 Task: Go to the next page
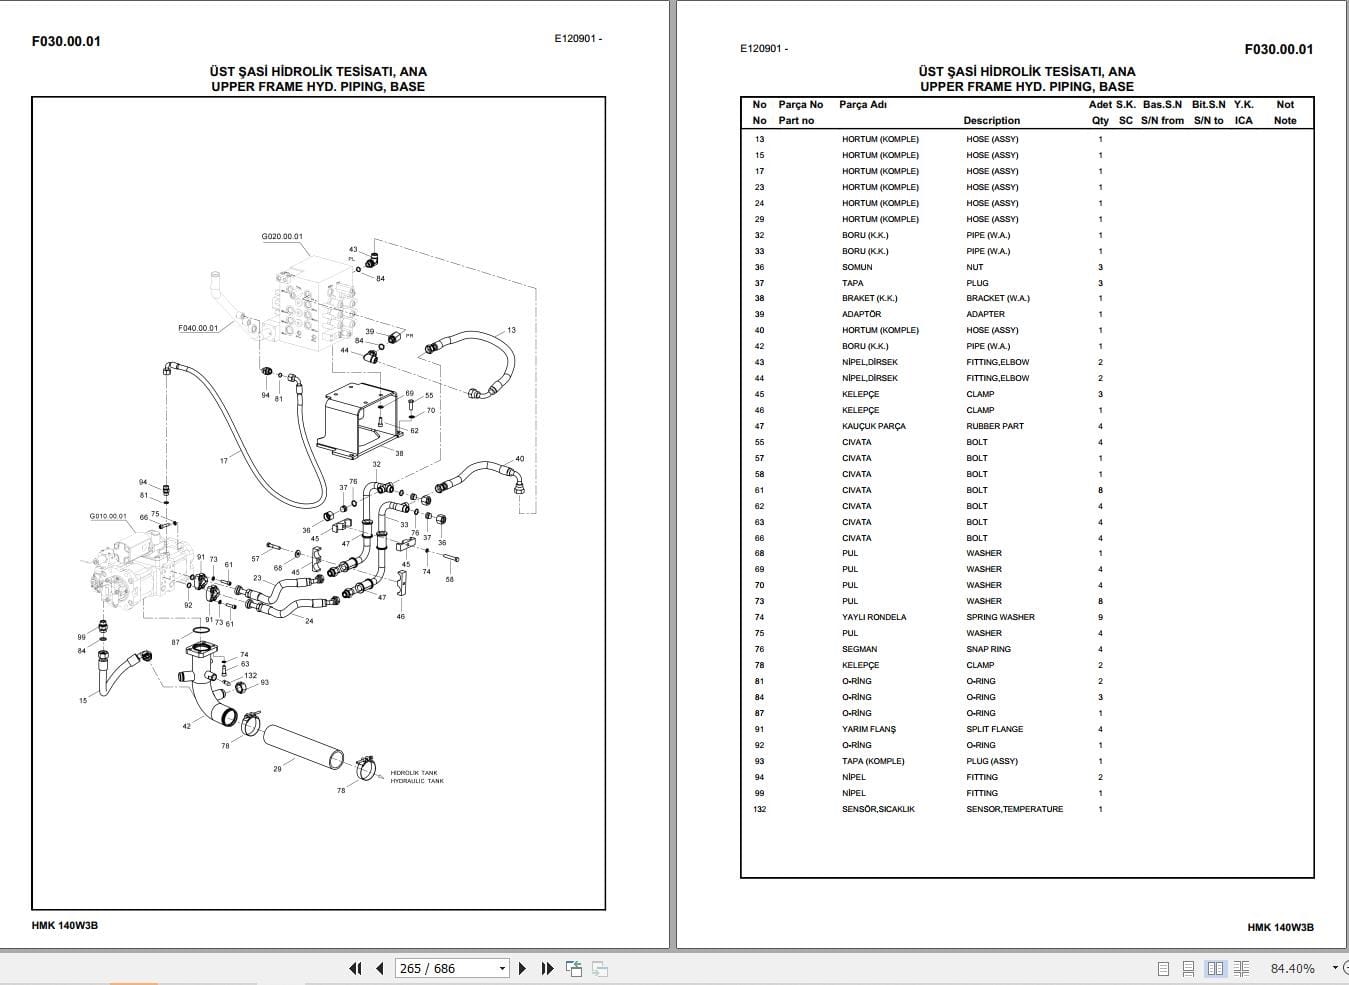click(x=522, y=968)
